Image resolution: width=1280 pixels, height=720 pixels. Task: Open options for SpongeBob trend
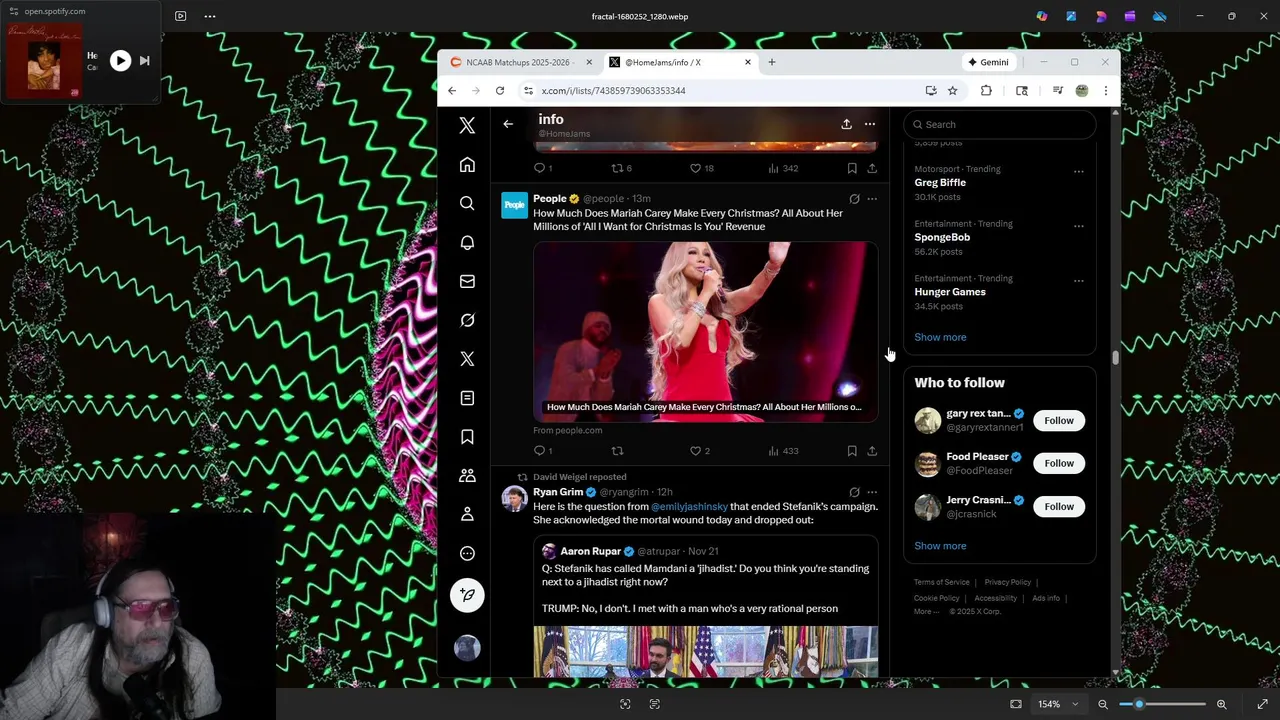1078,226
